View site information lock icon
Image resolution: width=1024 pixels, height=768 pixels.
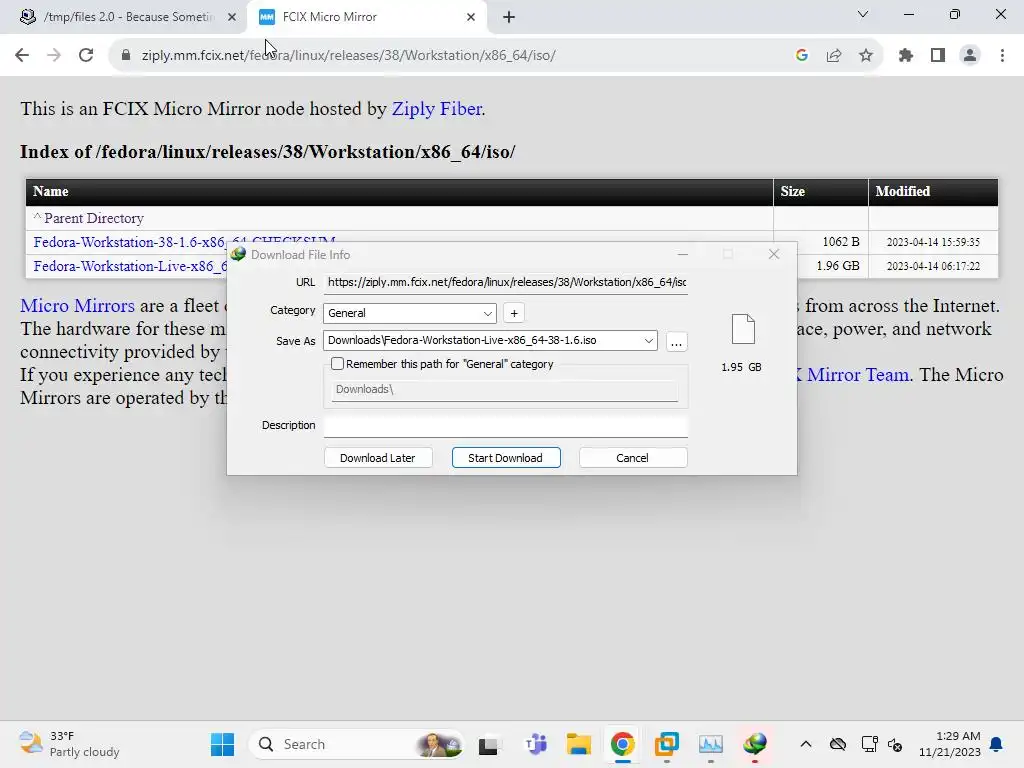click(x=126, y=56)
